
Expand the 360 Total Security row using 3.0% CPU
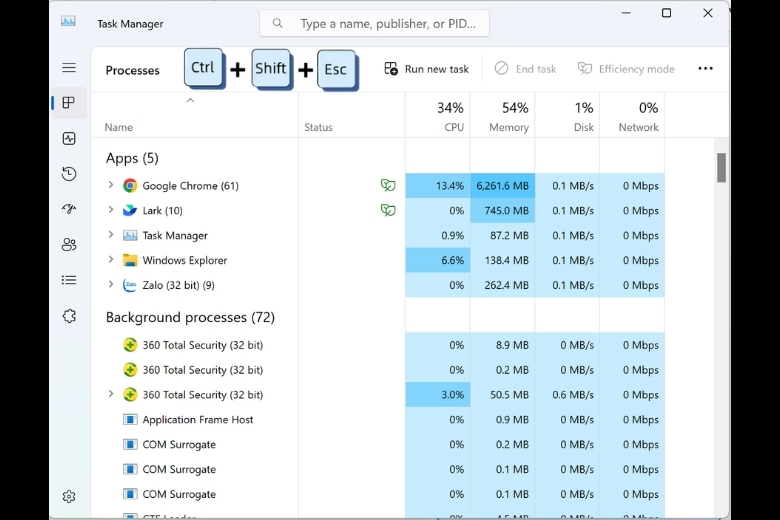pyautogui.click(x=110, y=394)
